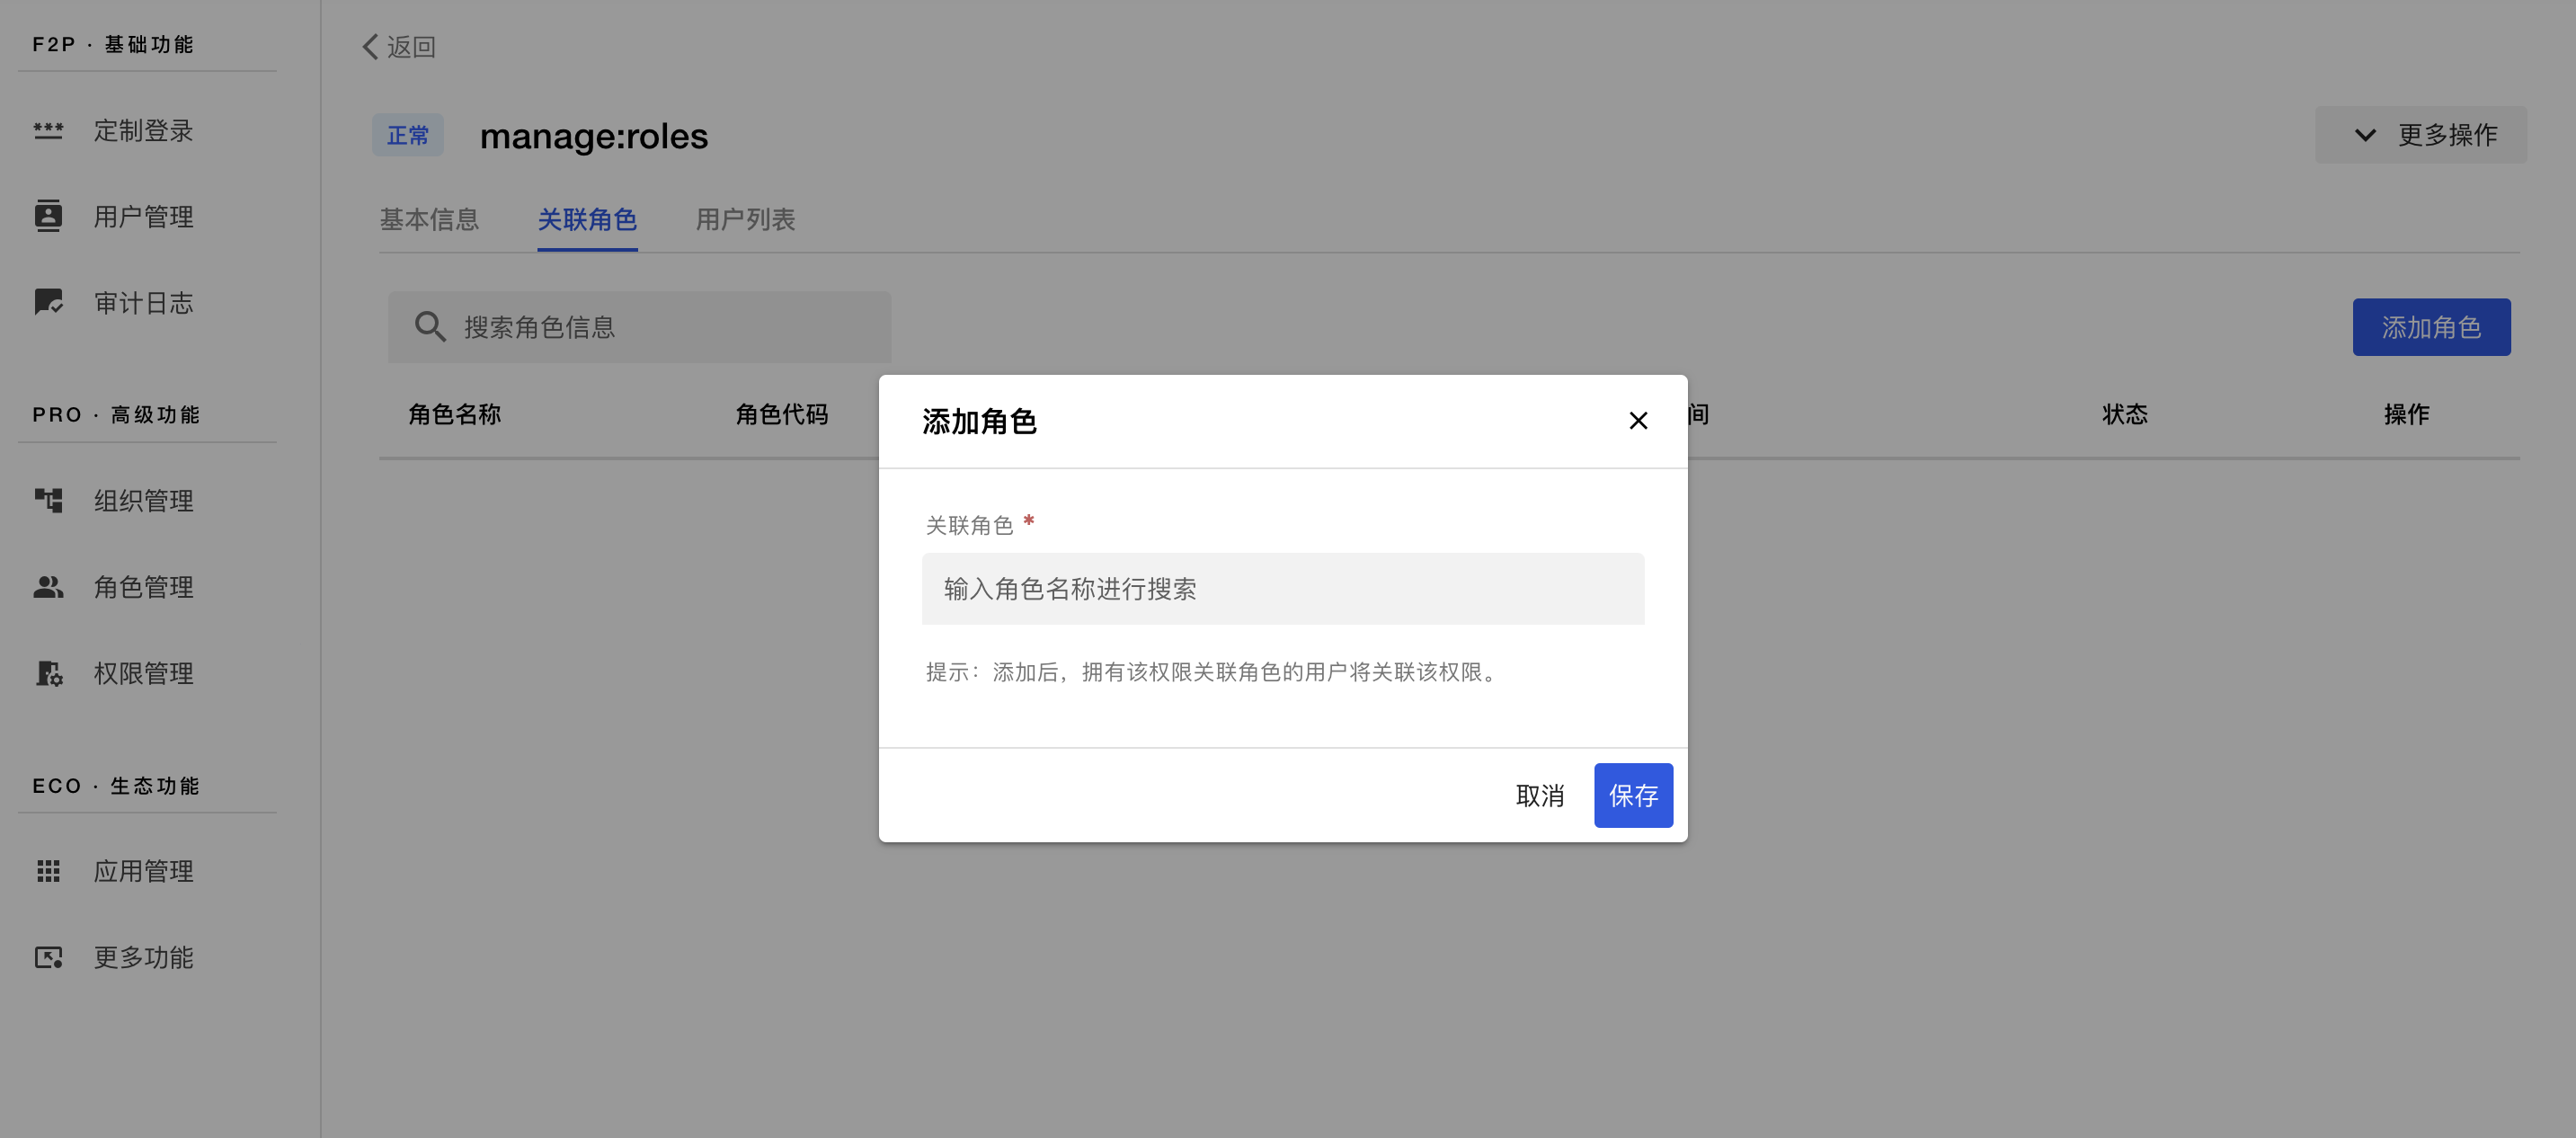The height and width of the screenshot is (1138, 2576).
Task: Select the 关联角色 tab
Action: (x=587, y=219)
